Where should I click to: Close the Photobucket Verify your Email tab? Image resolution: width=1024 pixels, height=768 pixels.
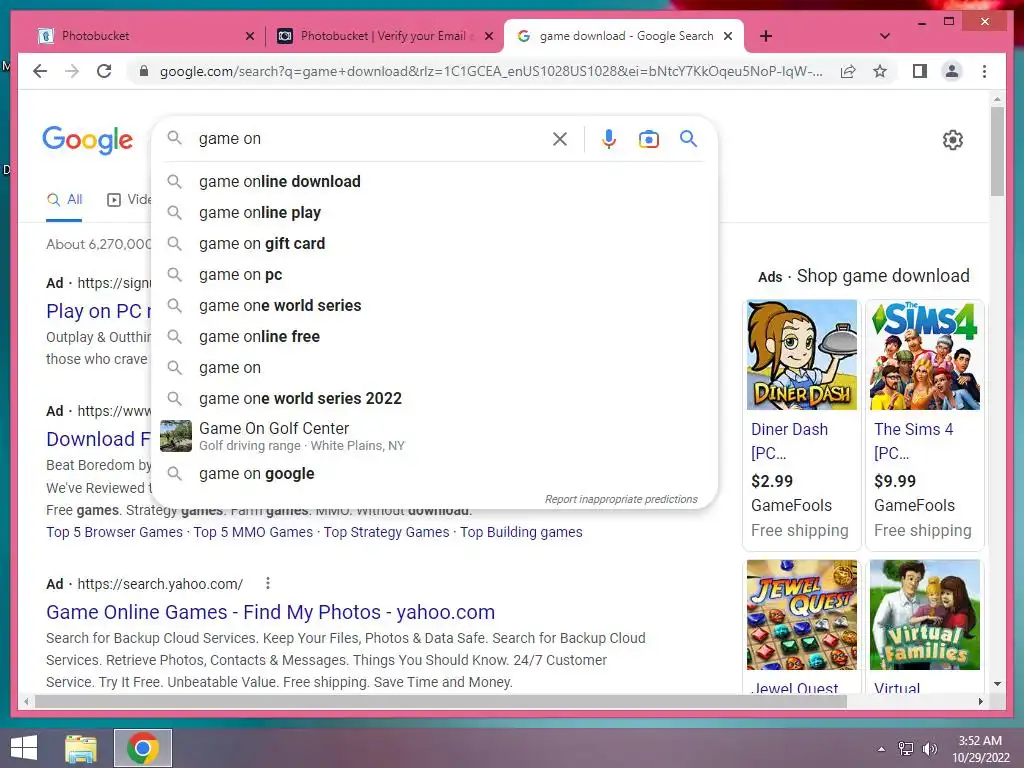488,36
